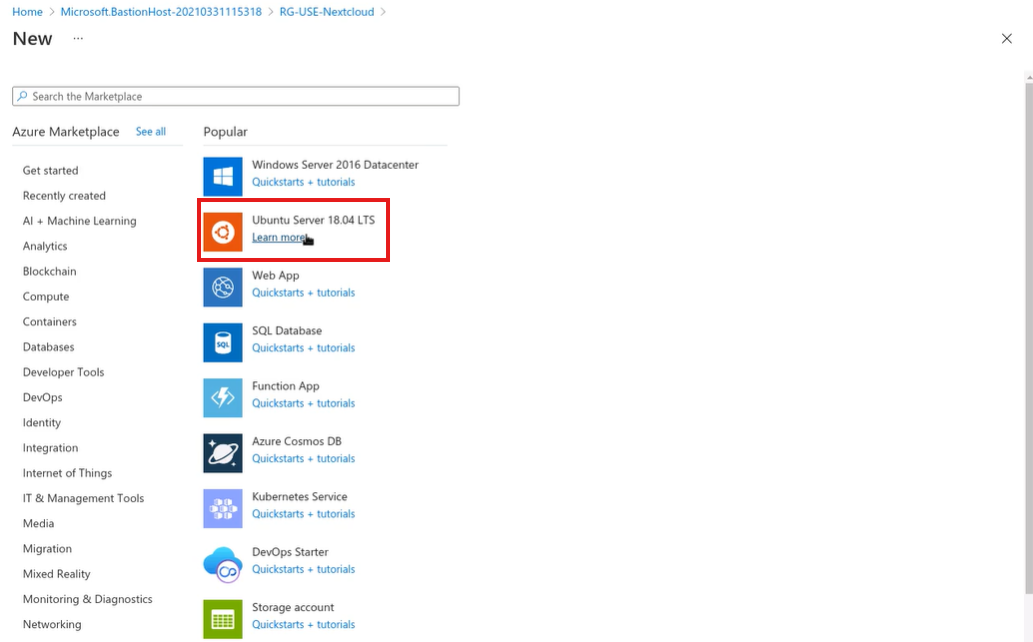Click the Azure Cosmos DB title

pos(296,442)
